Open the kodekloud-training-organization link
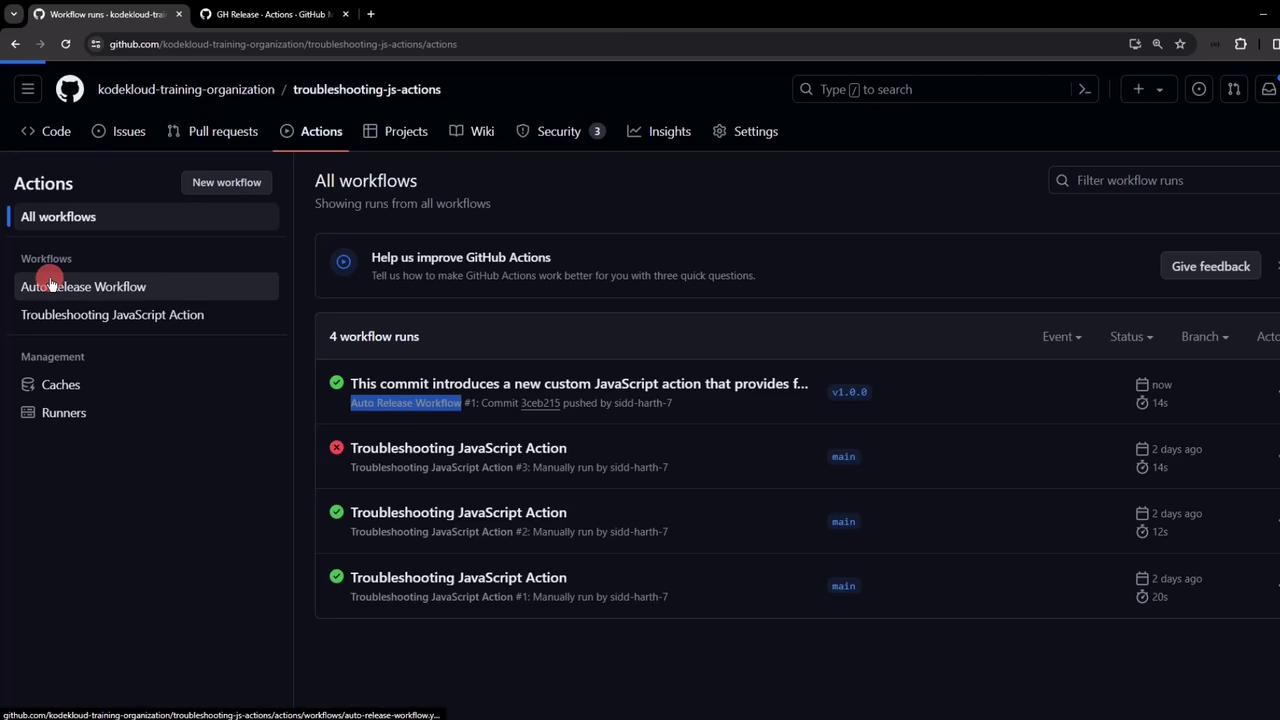 [186, 89]
